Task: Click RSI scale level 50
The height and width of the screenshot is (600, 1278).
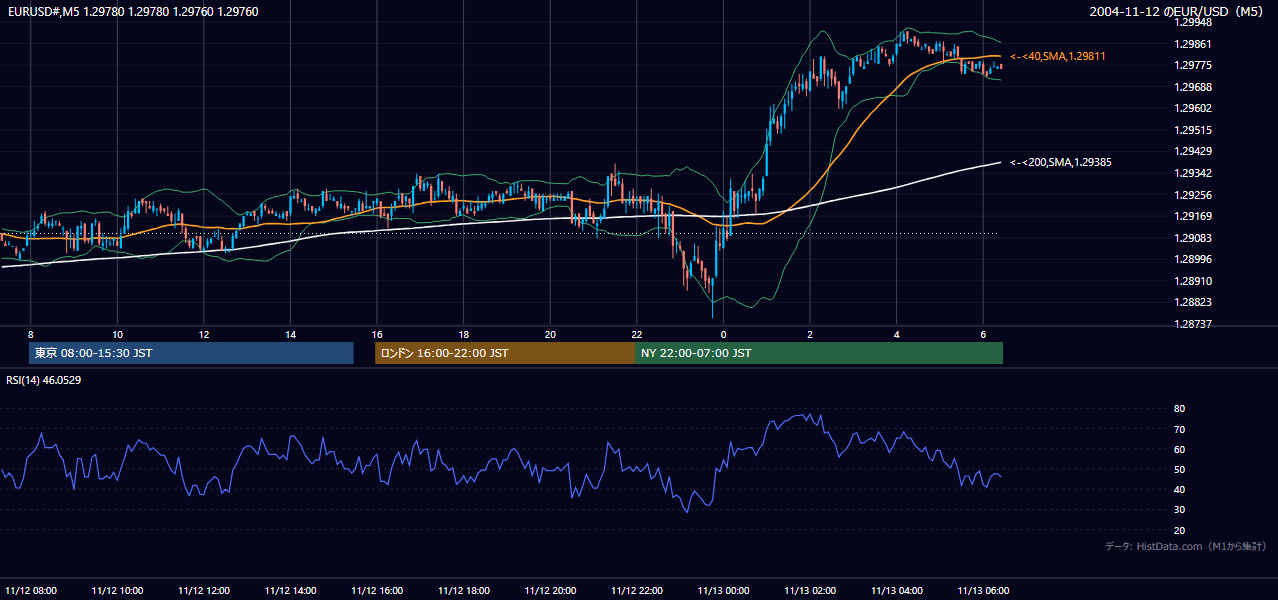Action: click(1179, 469)
